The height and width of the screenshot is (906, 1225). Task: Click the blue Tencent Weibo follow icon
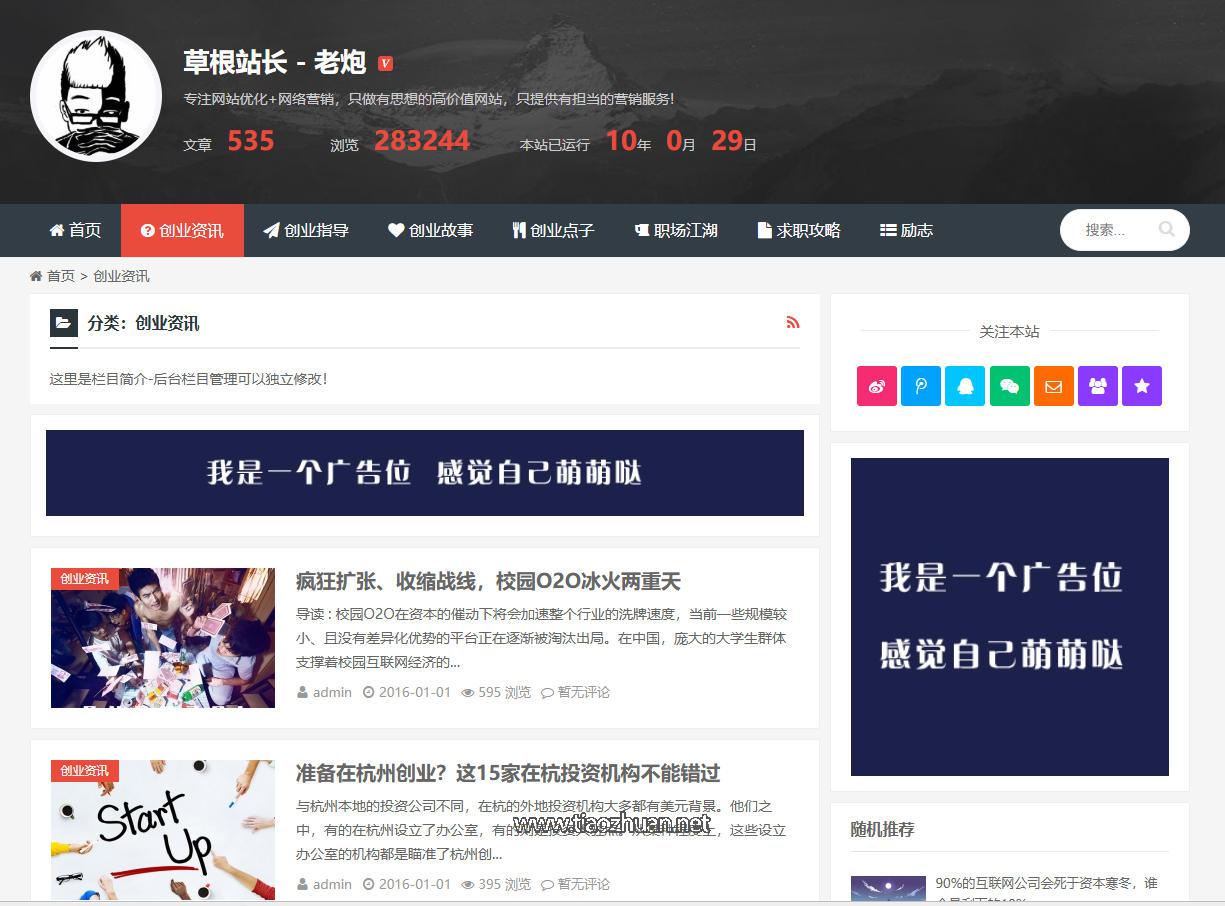pyautogui.click(x=921, y=386)
